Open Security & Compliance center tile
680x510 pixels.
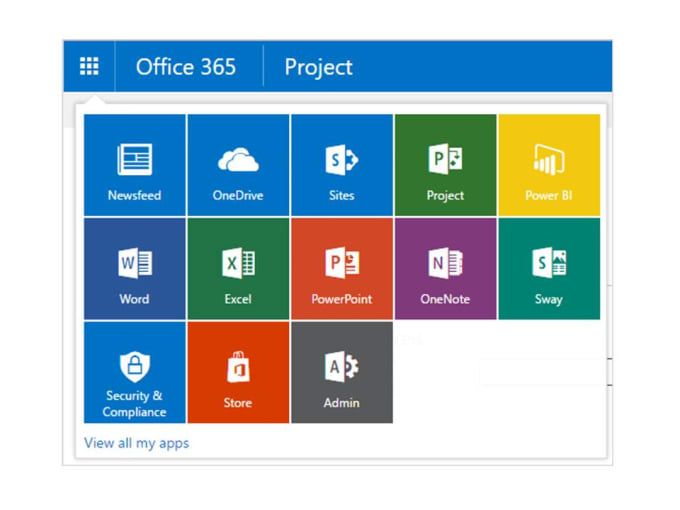[x=135, y=373]
